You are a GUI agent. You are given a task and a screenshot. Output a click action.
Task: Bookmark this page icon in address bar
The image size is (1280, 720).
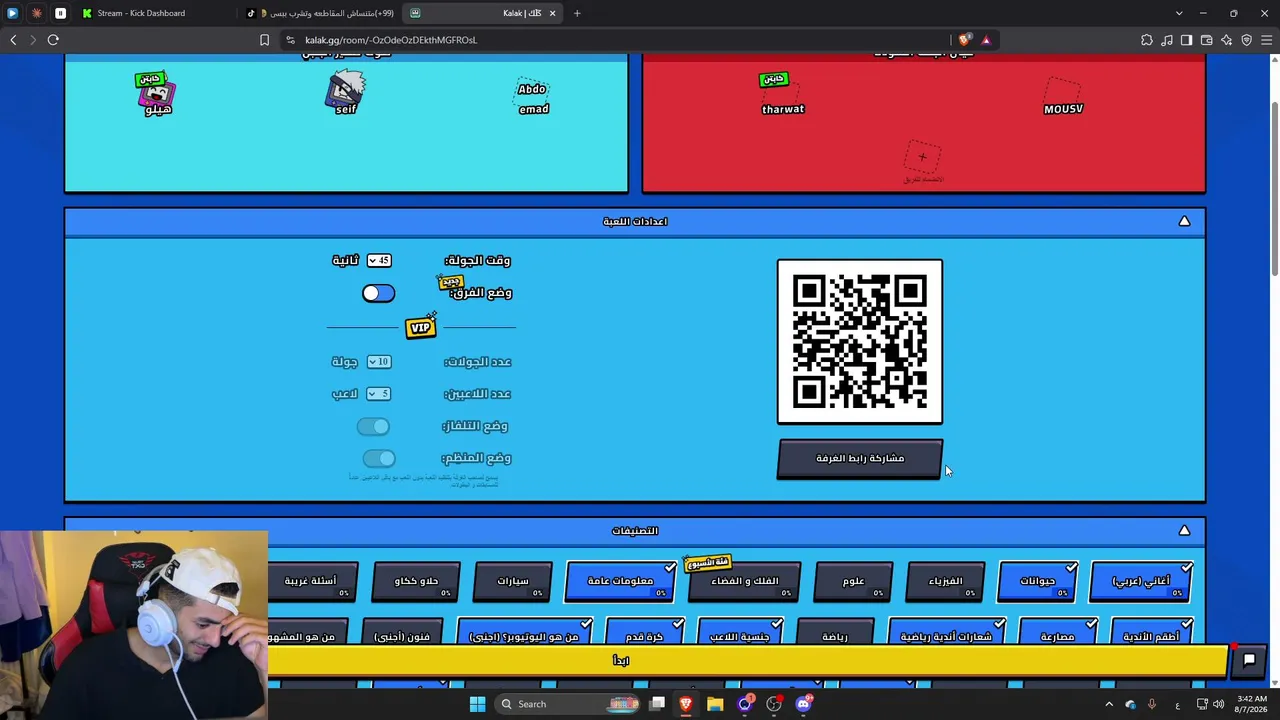tap(264, 40)
